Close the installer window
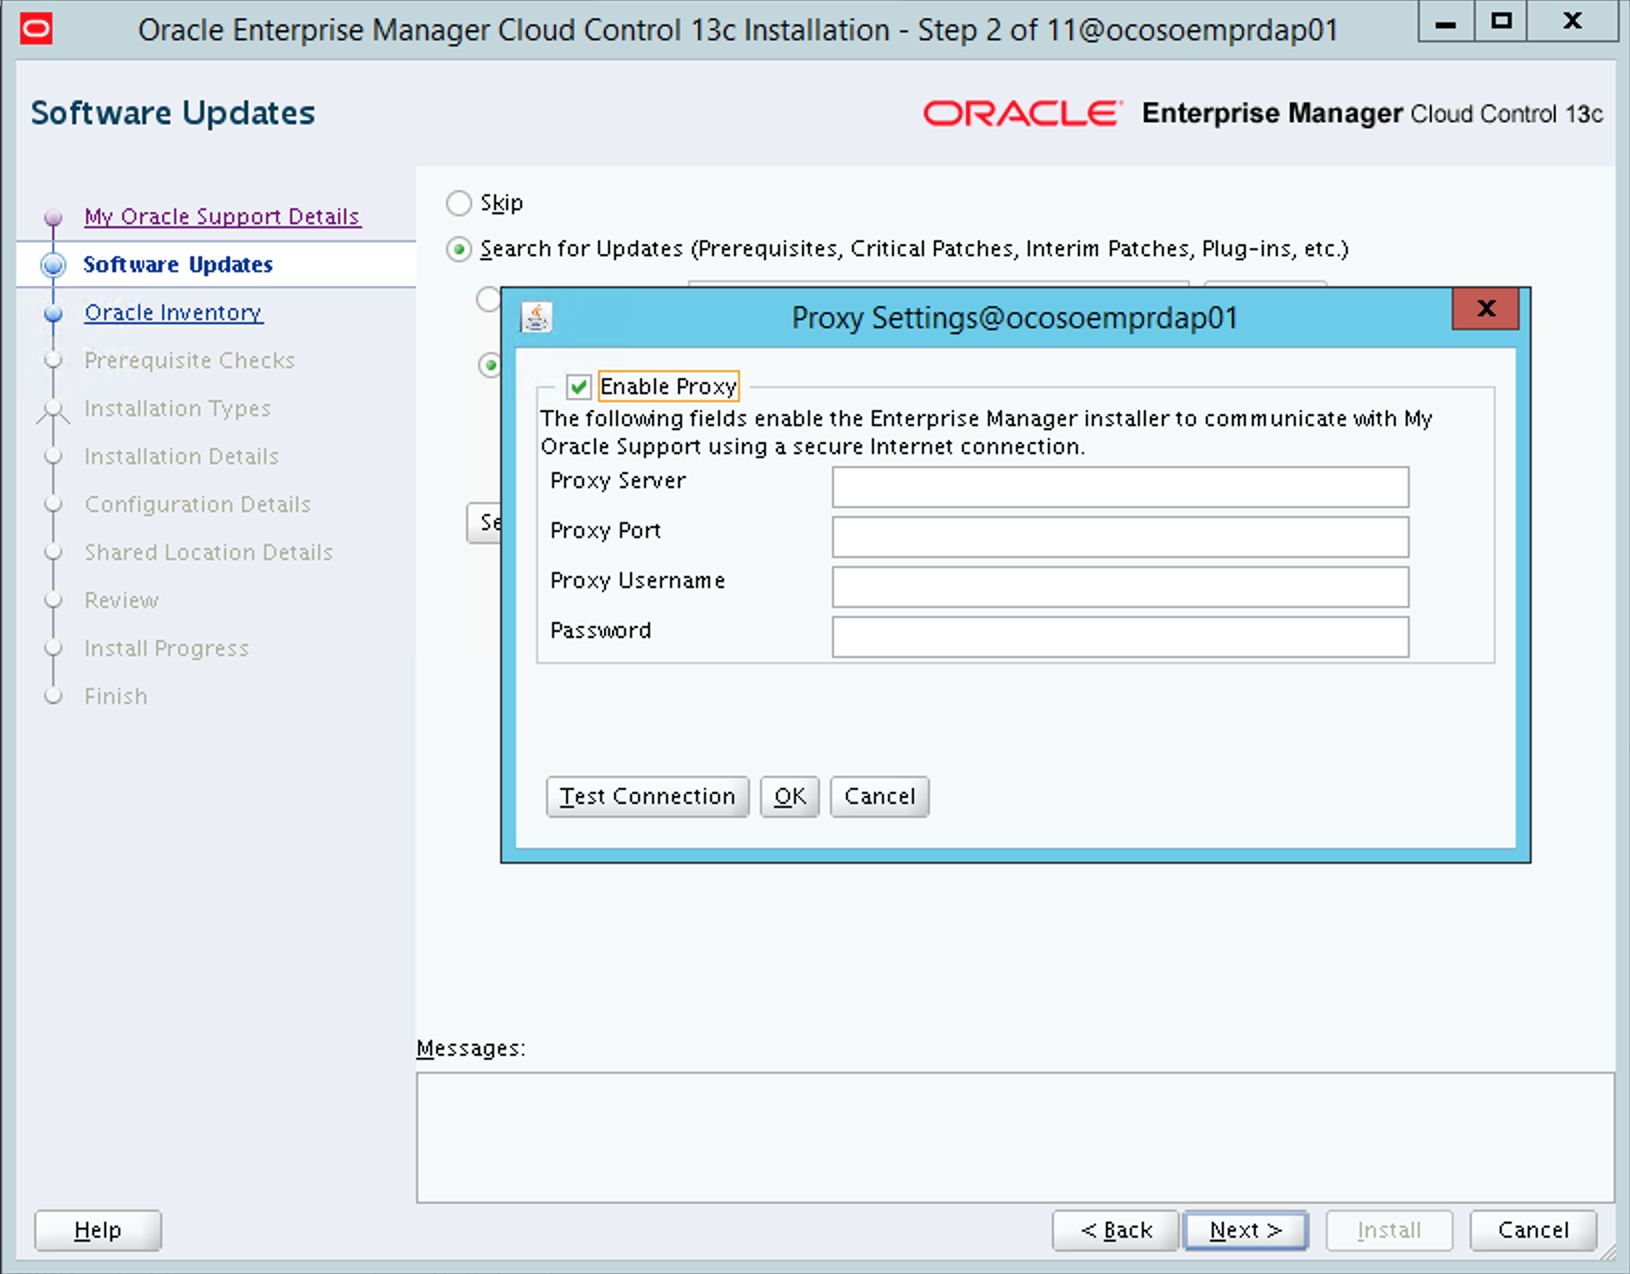1630x1274 pixels. click(x=1572, y=21)
